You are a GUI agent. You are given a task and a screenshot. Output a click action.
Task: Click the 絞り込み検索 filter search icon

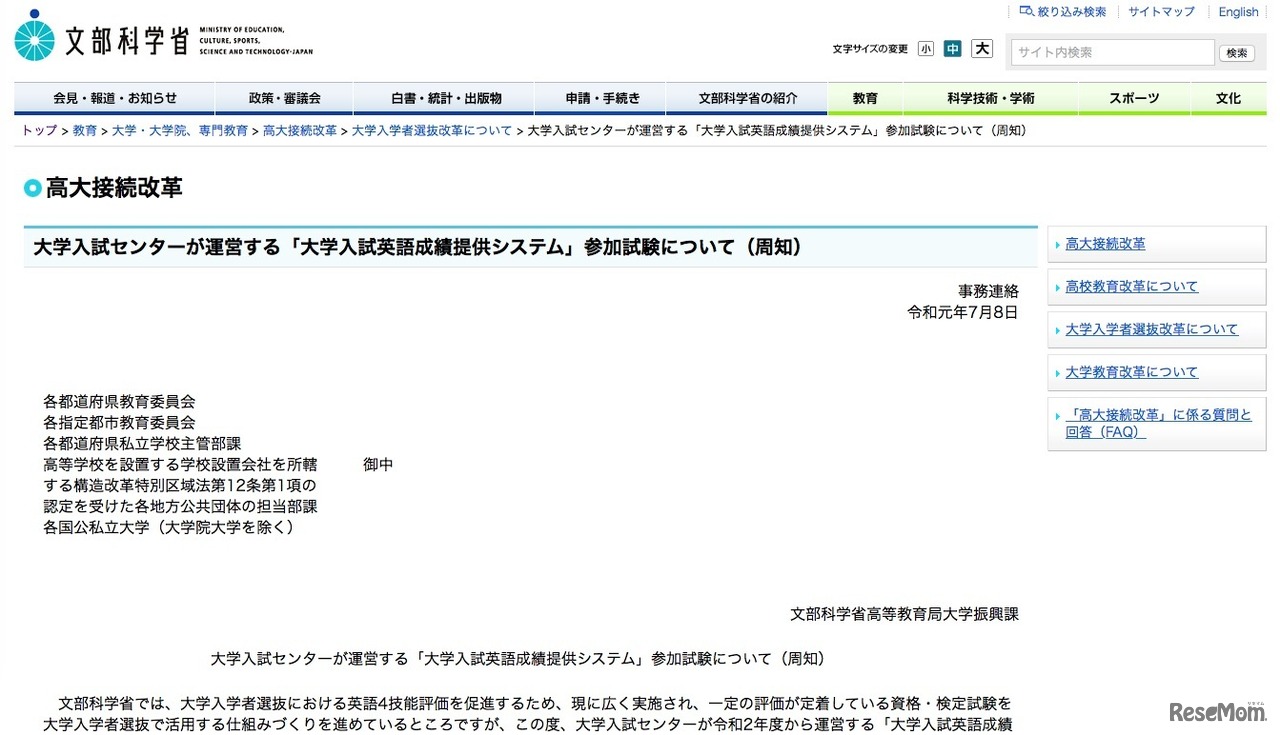coord(1027,11)
